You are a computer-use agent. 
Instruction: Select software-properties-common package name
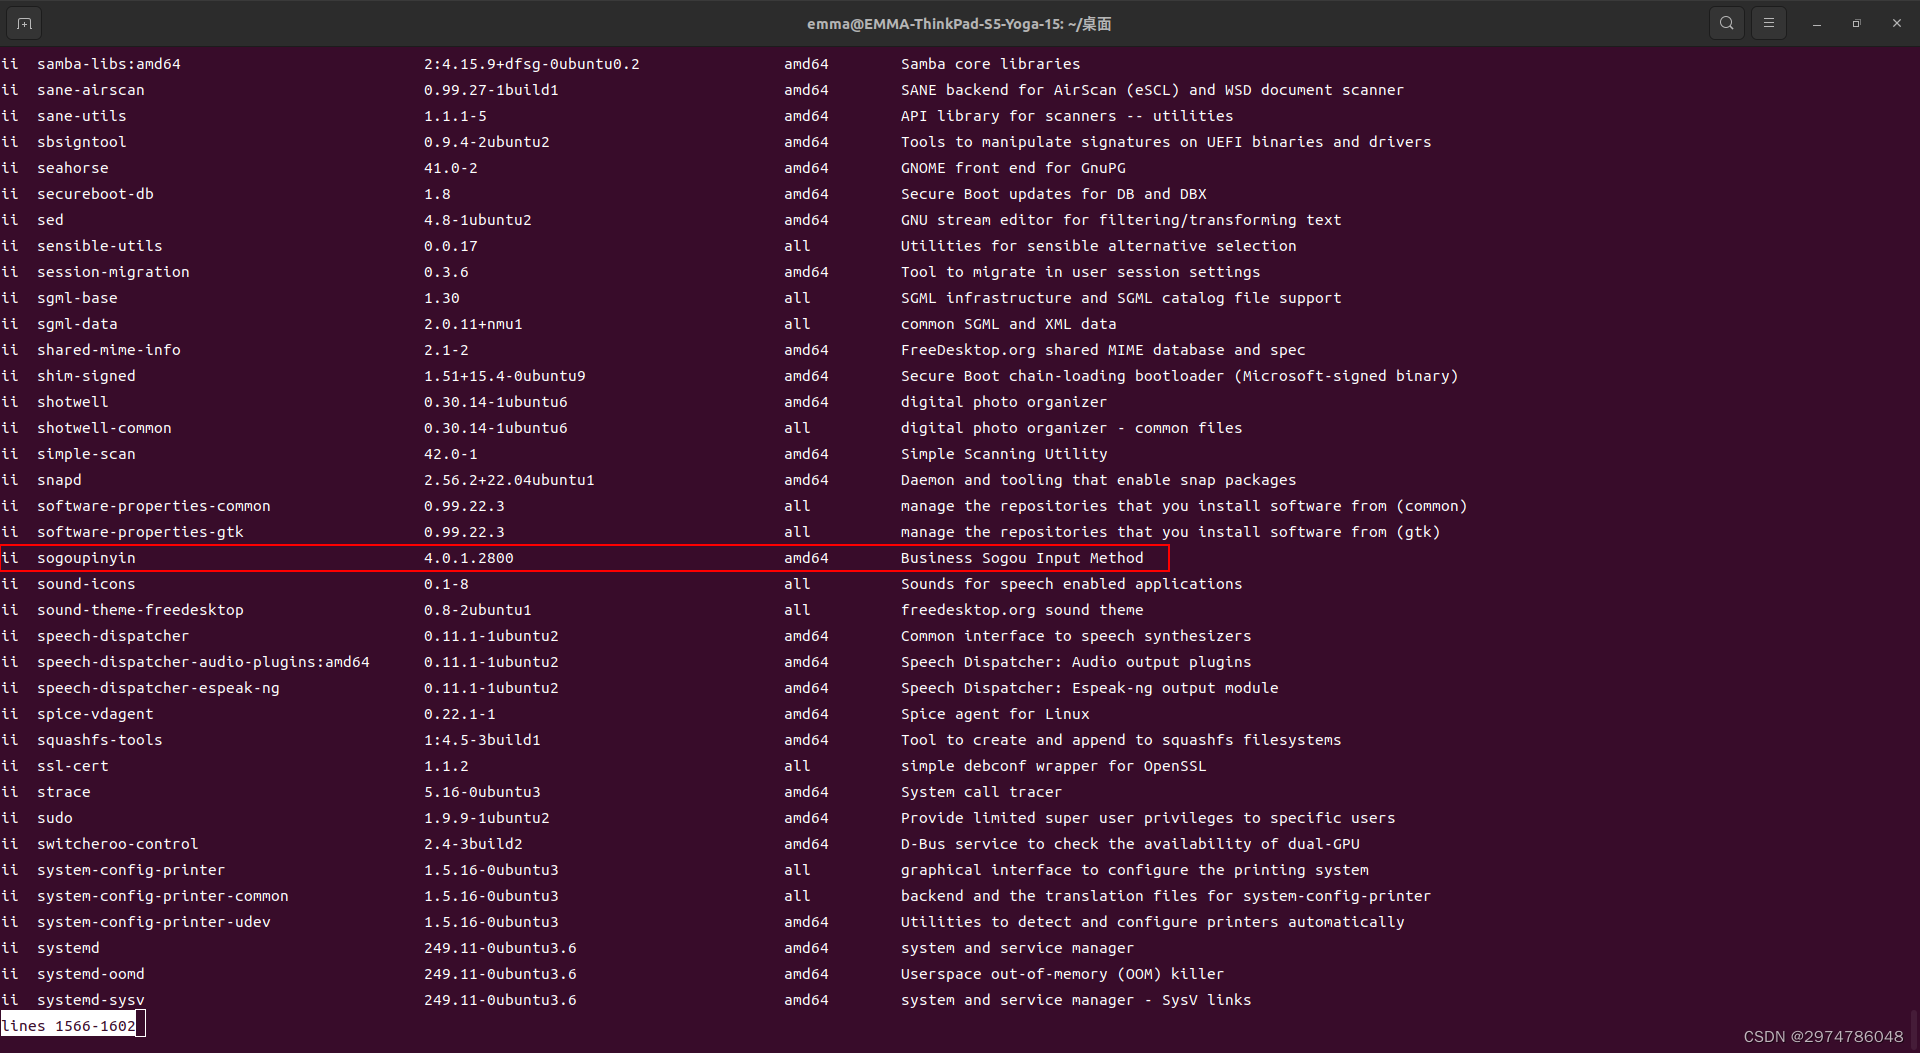click(x=154, y=506)
